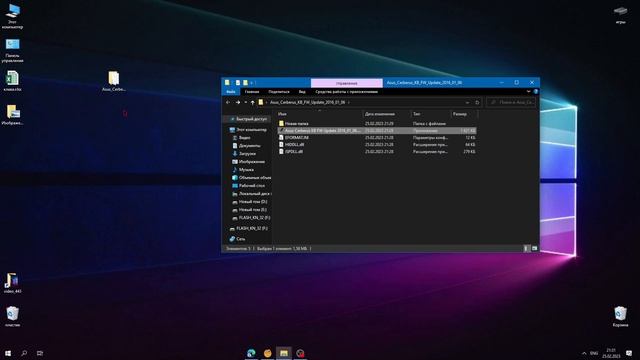This screenshot has width=640, height=360.
Task: Open Видео folder in navigation pane
Action: click(242, 138)
